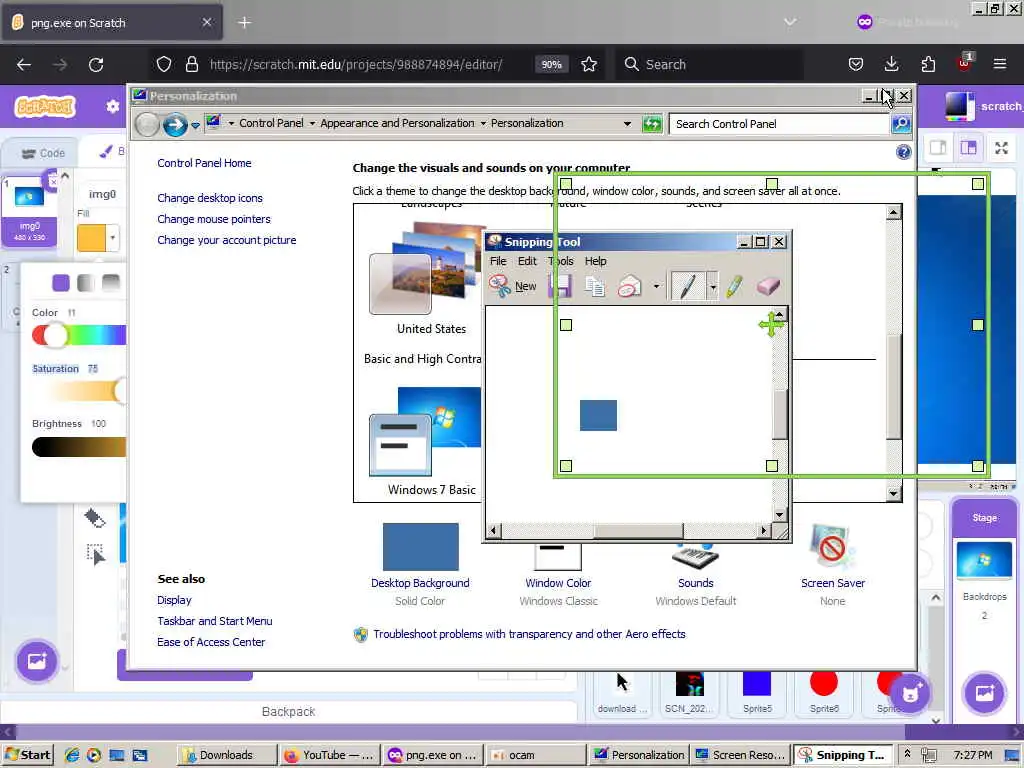Open the Send Snip dropdown arrow

(x=656, y=286)
